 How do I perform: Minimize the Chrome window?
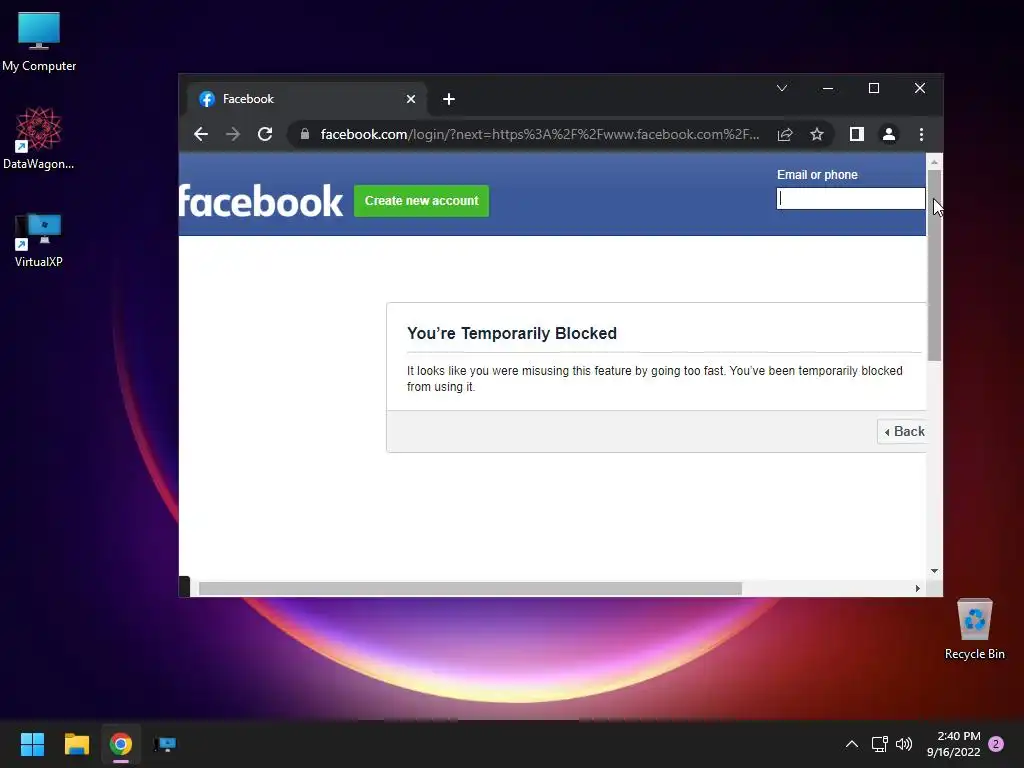tap(828, 88)
